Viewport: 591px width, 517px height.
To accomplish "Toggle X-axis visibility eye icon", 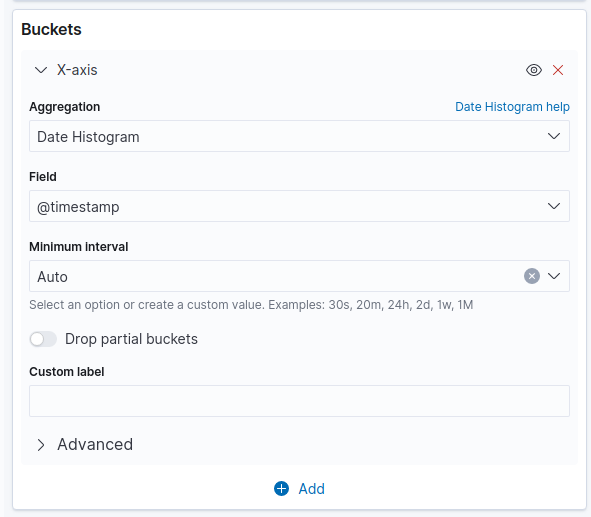I will click(x=534, y=70).
